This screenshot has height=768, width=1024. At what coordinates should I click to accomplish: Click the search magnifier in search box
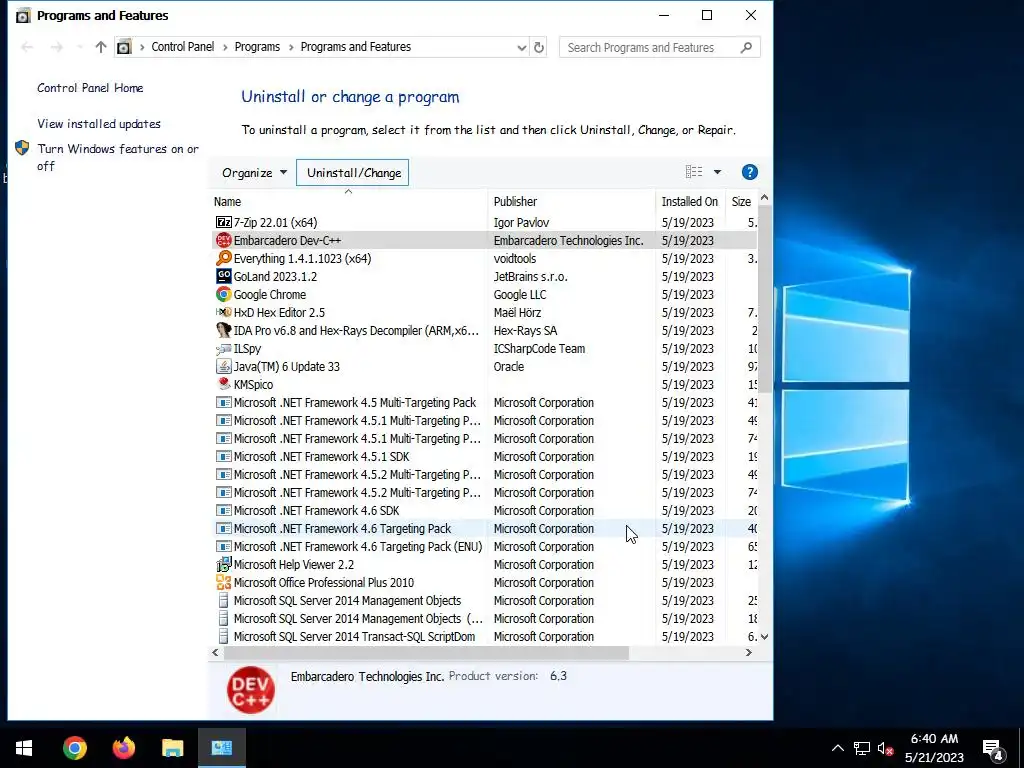point(746,47)
